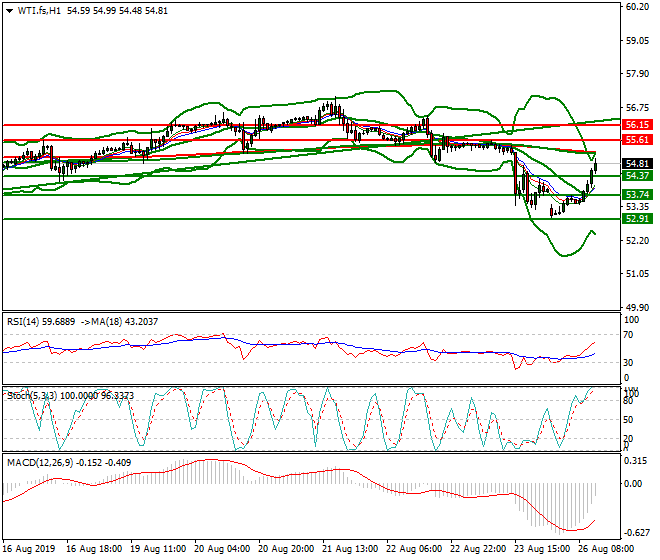
Task: Click the 59.05 value on price scale
Action: click(637, 41)
